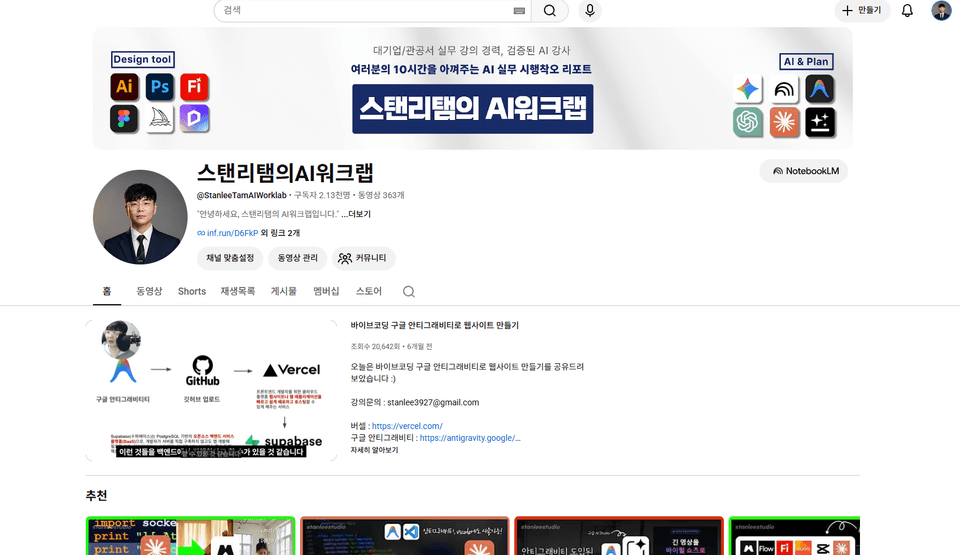Click the 만들기 create button
Image resolution: width=960 pixels, height=555 pixels.
point(862,10)
